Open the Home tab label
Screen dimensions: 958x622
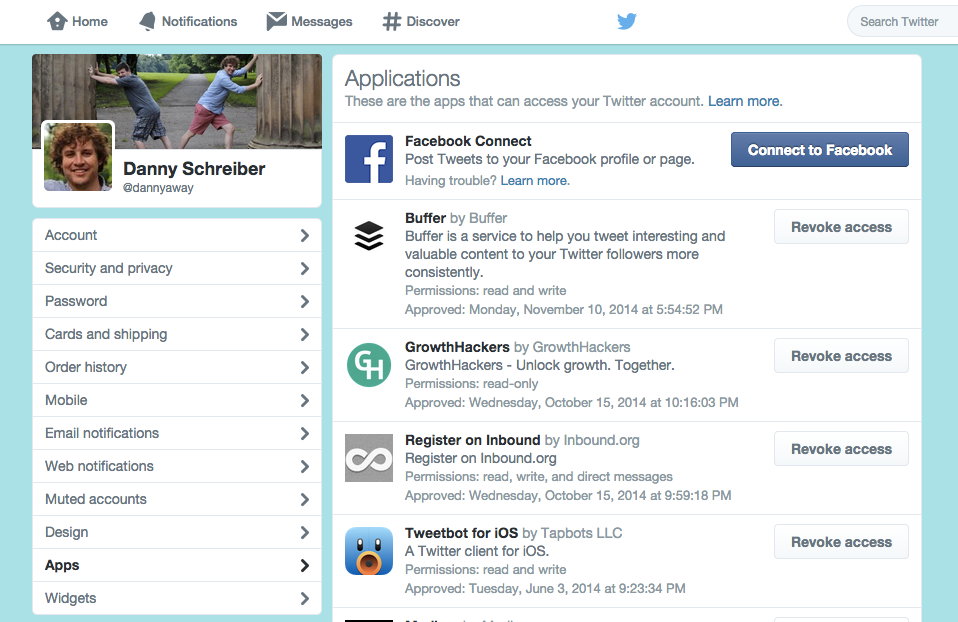[90, 21]
